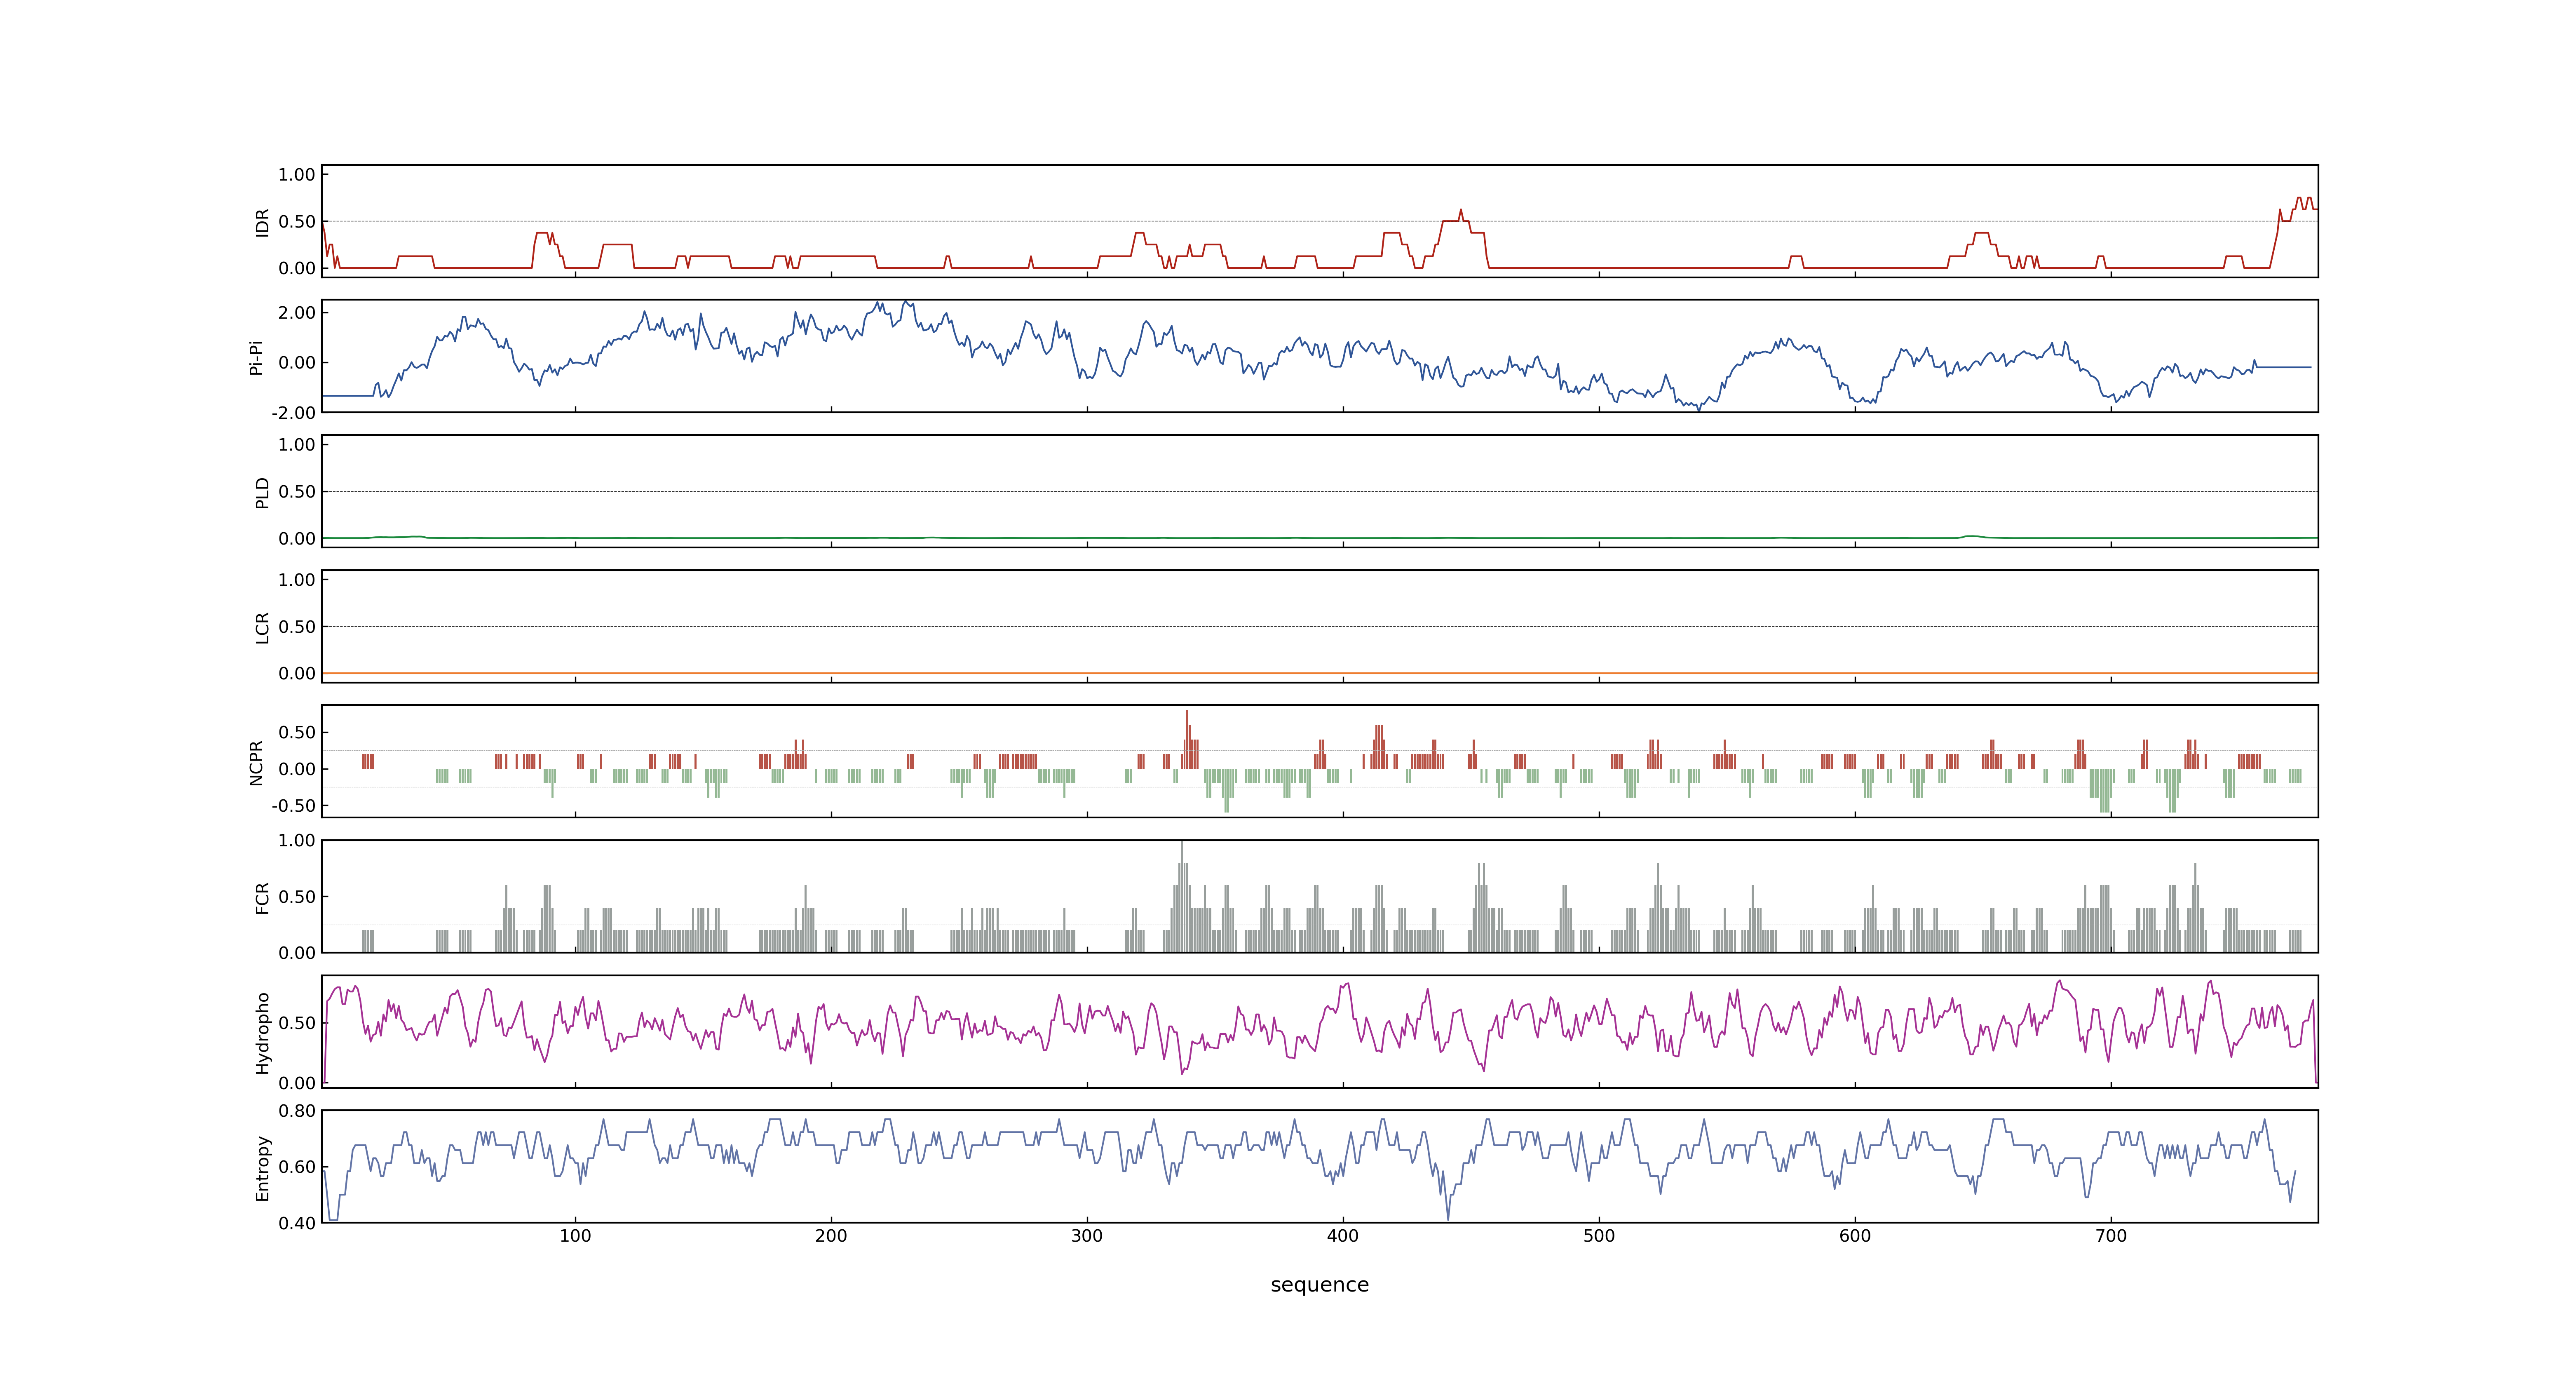Click the x-axis tick label 600
The width and height of the screenshot is (2576, 1374).
point(1855,1236)
